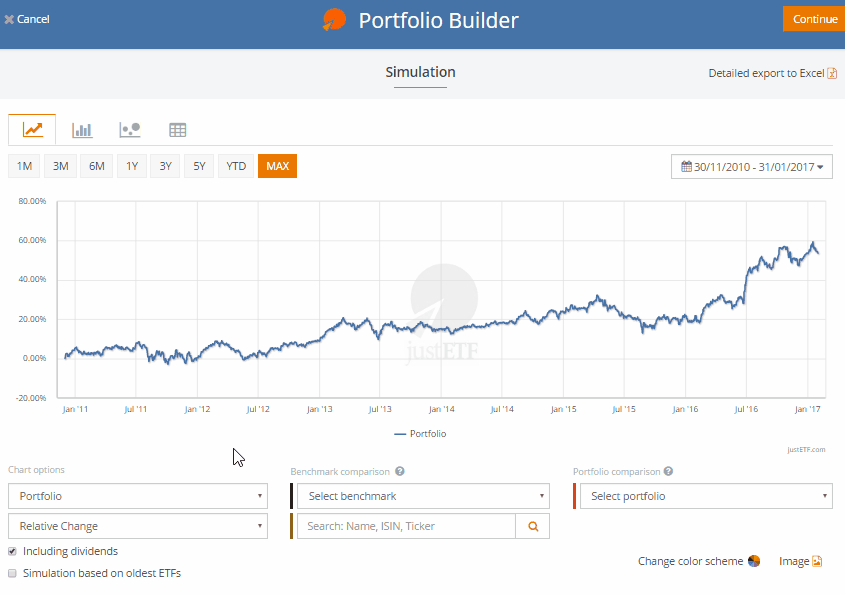The width and height of the screenshot is (845, 595).
Task: Click the benchmark search magnifier icon
Action: [x=533, y=526]
